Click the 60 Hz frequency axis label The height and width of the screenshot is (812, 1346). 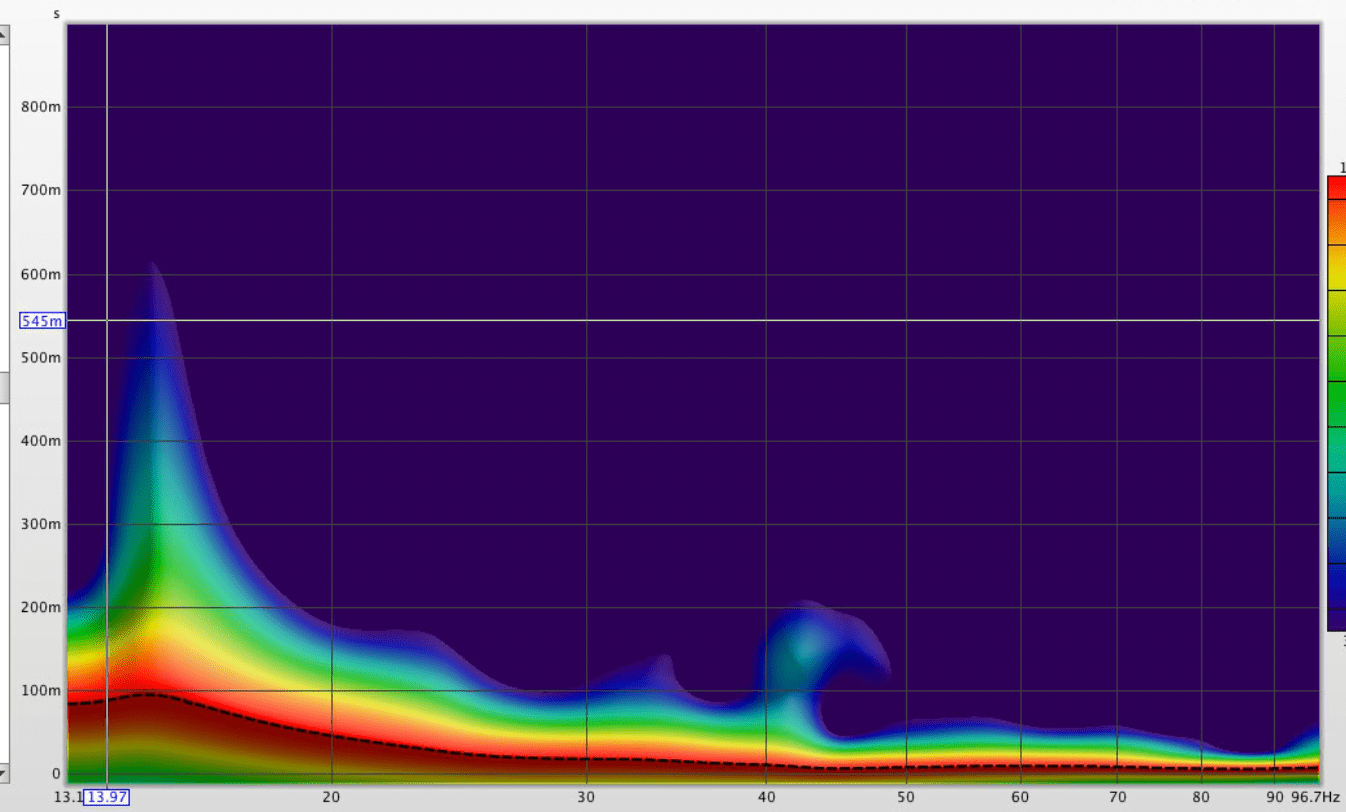pyautogui.click(x=1020, y=797)
